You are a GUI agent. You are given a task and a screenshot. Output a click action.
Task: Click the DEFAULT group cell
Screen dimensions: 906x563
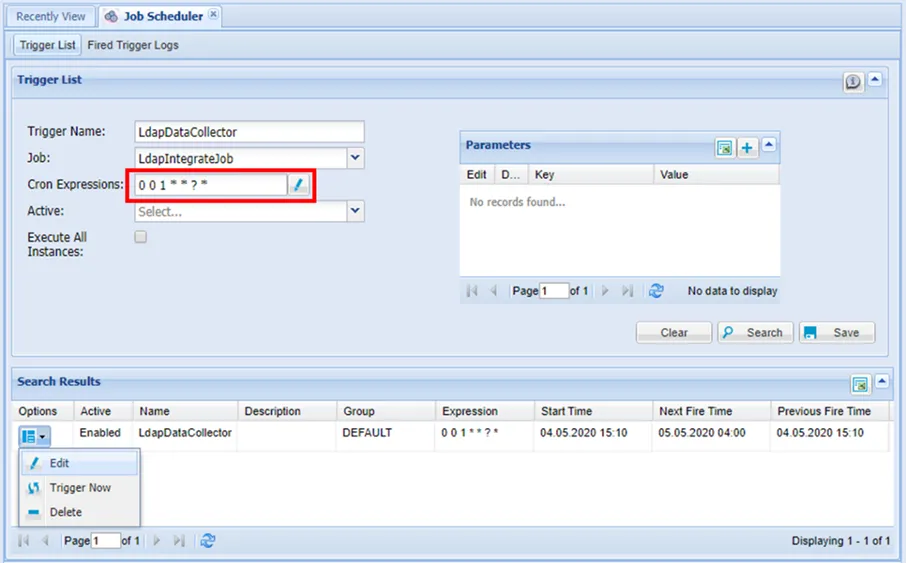coord(367,433)
